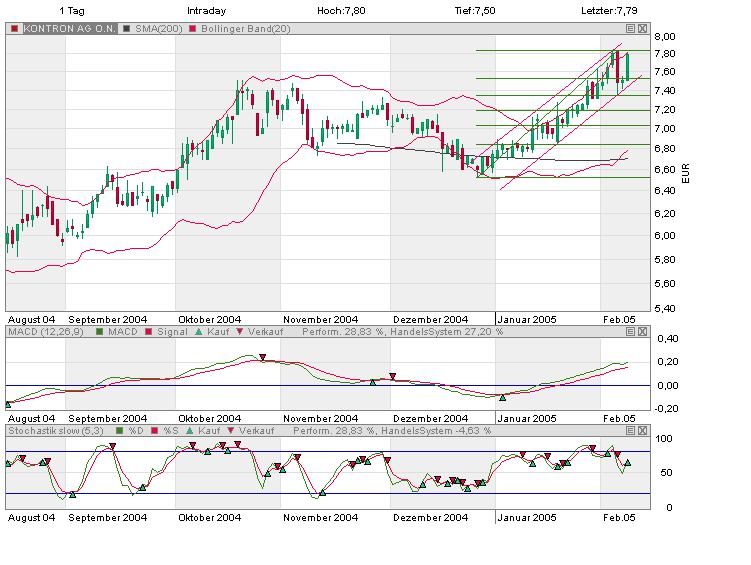The width and height of the screenshot is (751, 565).
Task: Switch to the Intraday view
Action: tap(206, 11)
